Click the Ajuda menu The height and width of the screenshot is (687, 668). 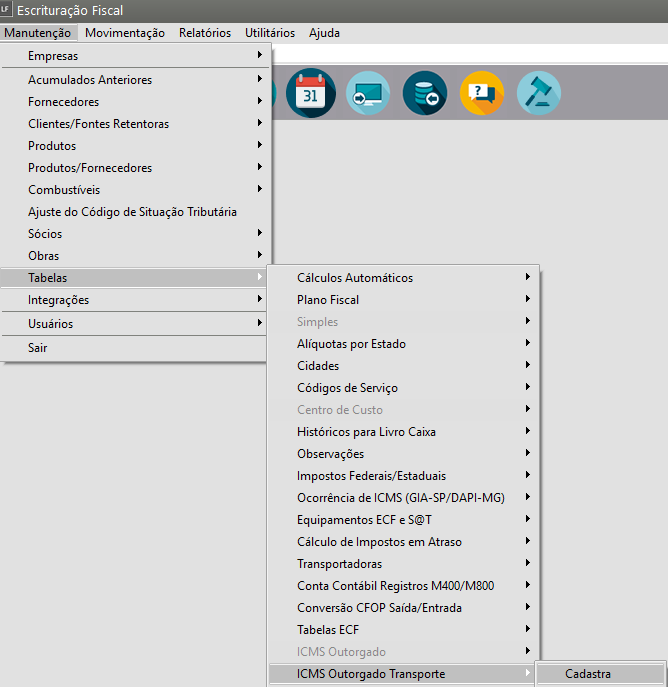click(324, 33)
